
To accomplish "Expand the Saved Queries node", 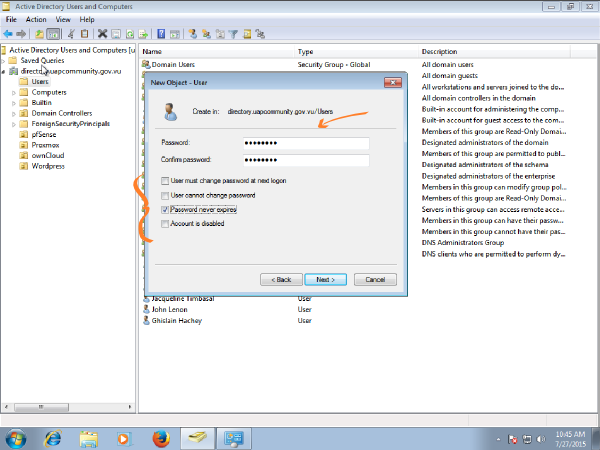I will (x=3, y=60).
